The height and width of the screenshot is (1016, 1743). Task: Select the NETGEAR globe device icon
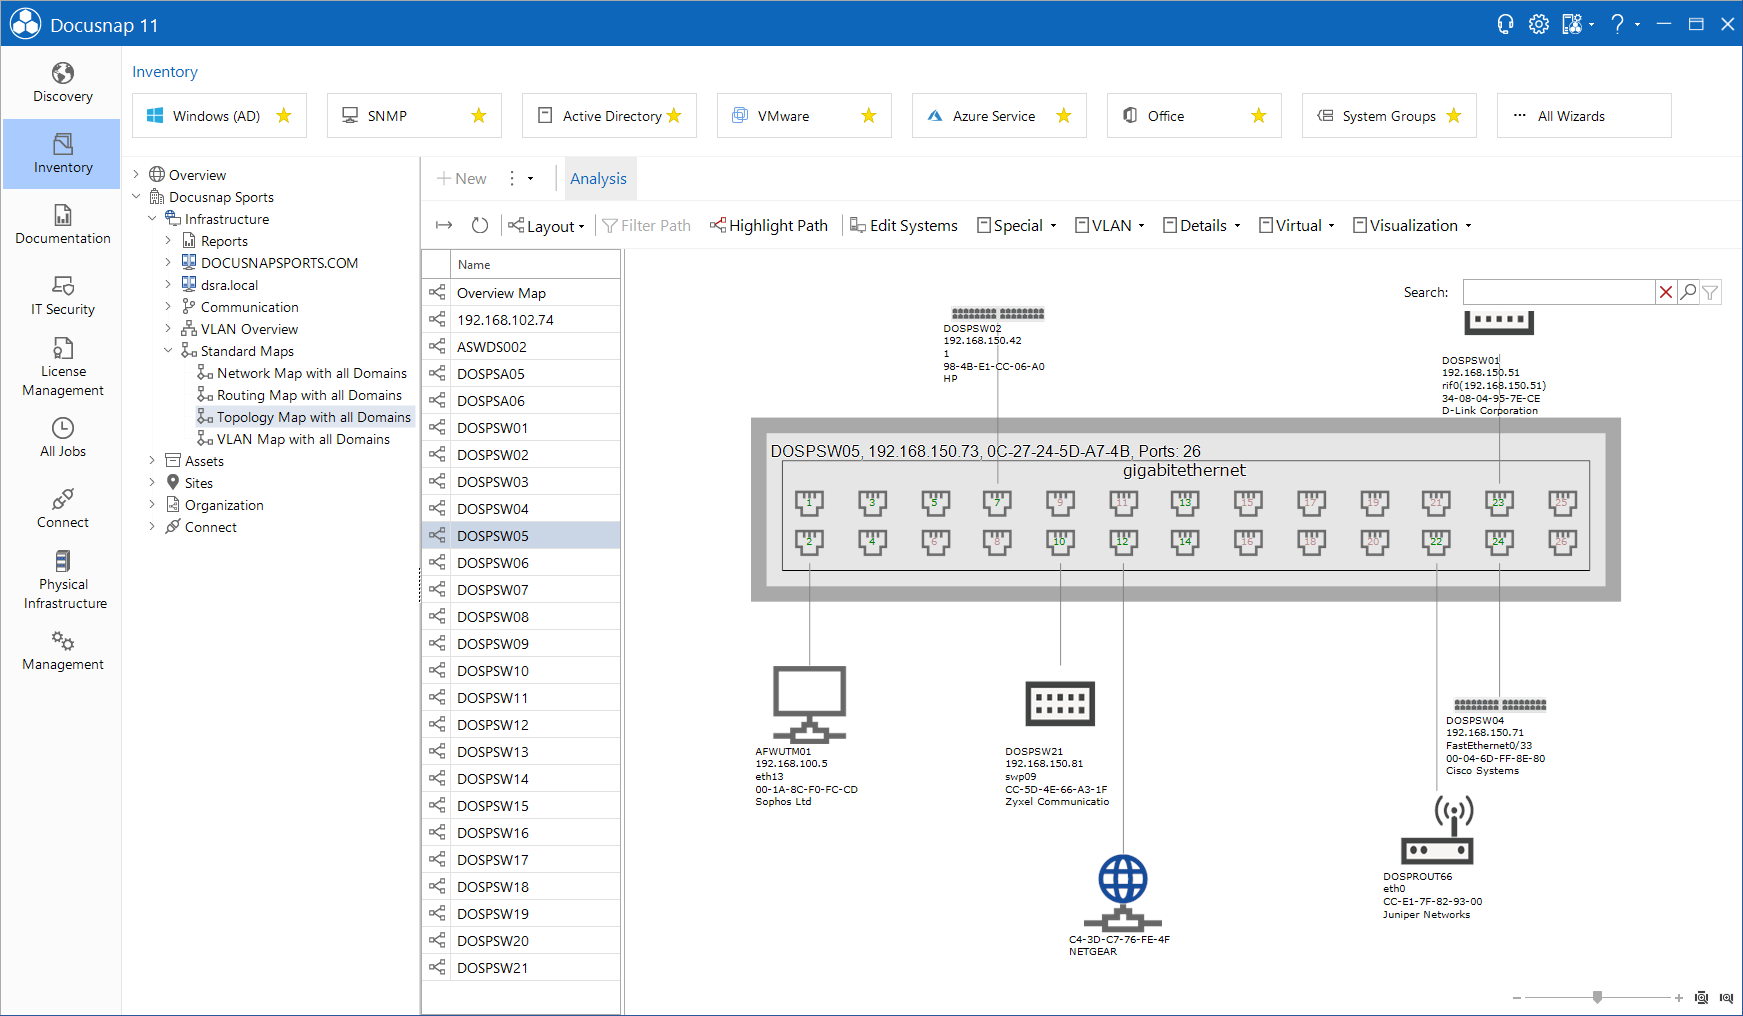point(1123,893)
